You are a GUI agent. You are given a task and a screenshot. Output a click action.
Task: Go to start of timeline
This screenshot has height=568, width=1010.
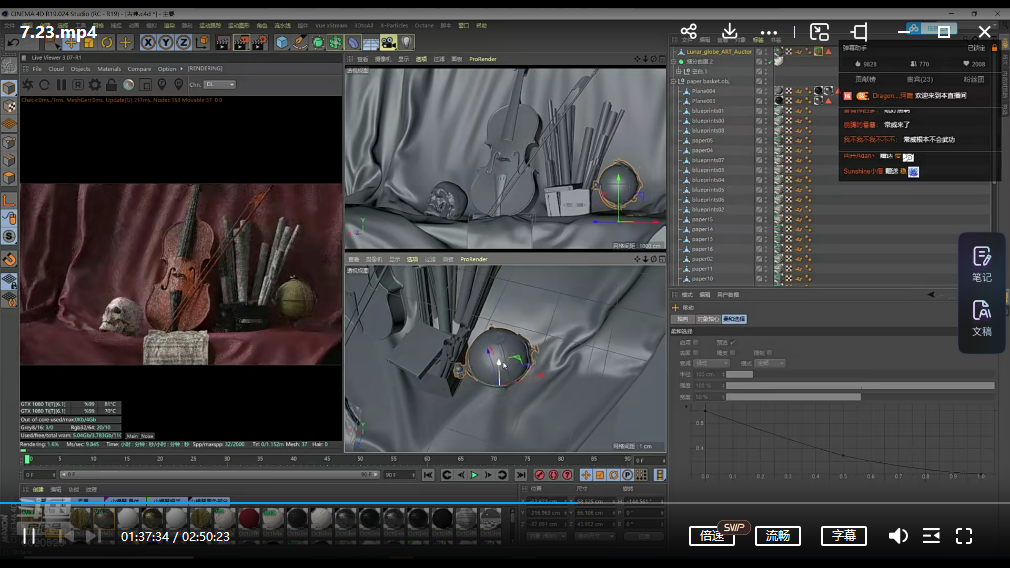click(x=428, y=475)
